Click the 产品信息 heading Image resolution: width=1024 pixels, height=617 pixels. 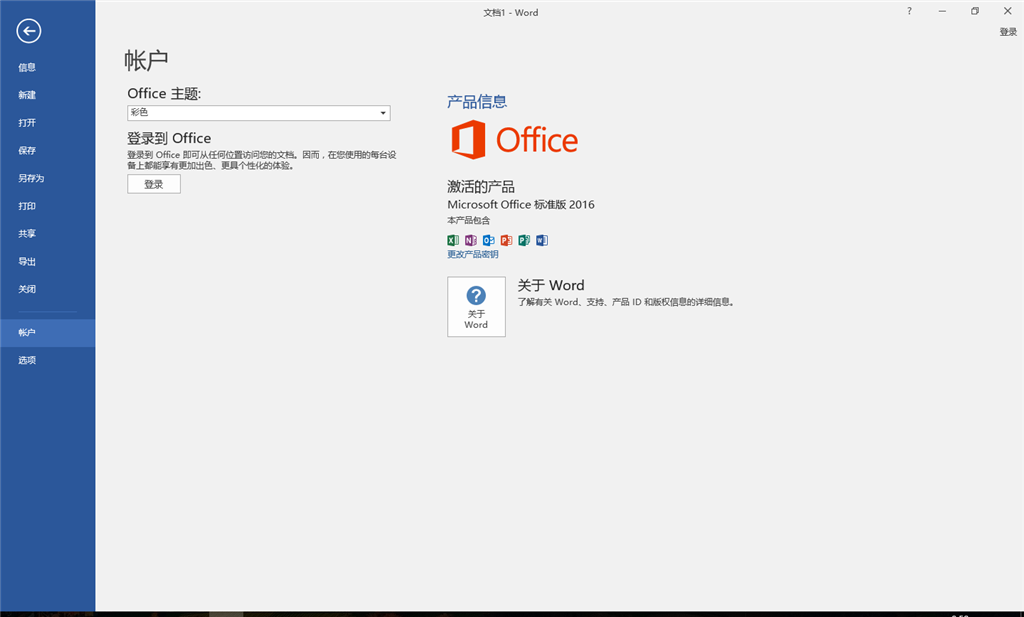point(477,102)
